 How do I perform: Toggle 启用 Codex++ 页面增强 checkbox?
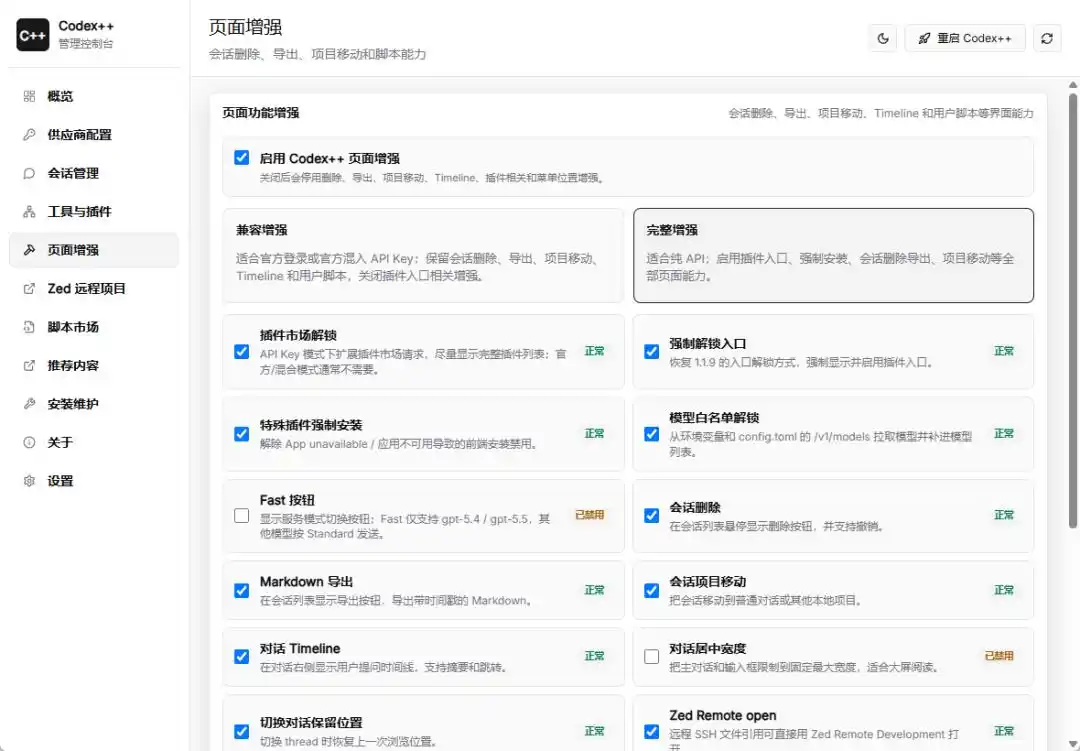point(242,158)
